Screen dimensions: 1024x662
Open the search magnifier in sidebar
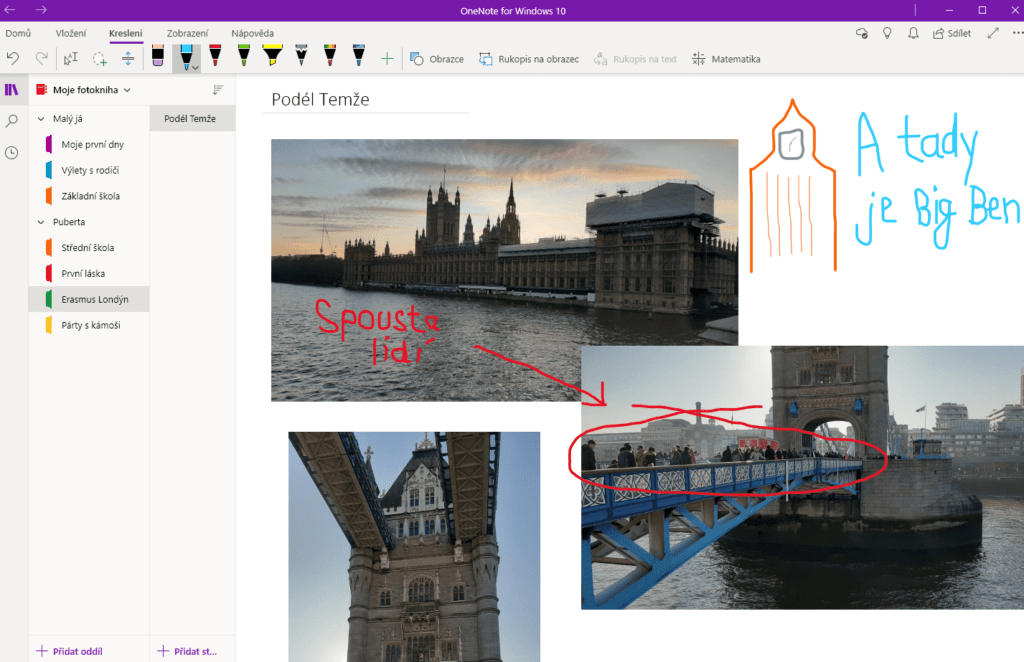[x=12, y=121]
